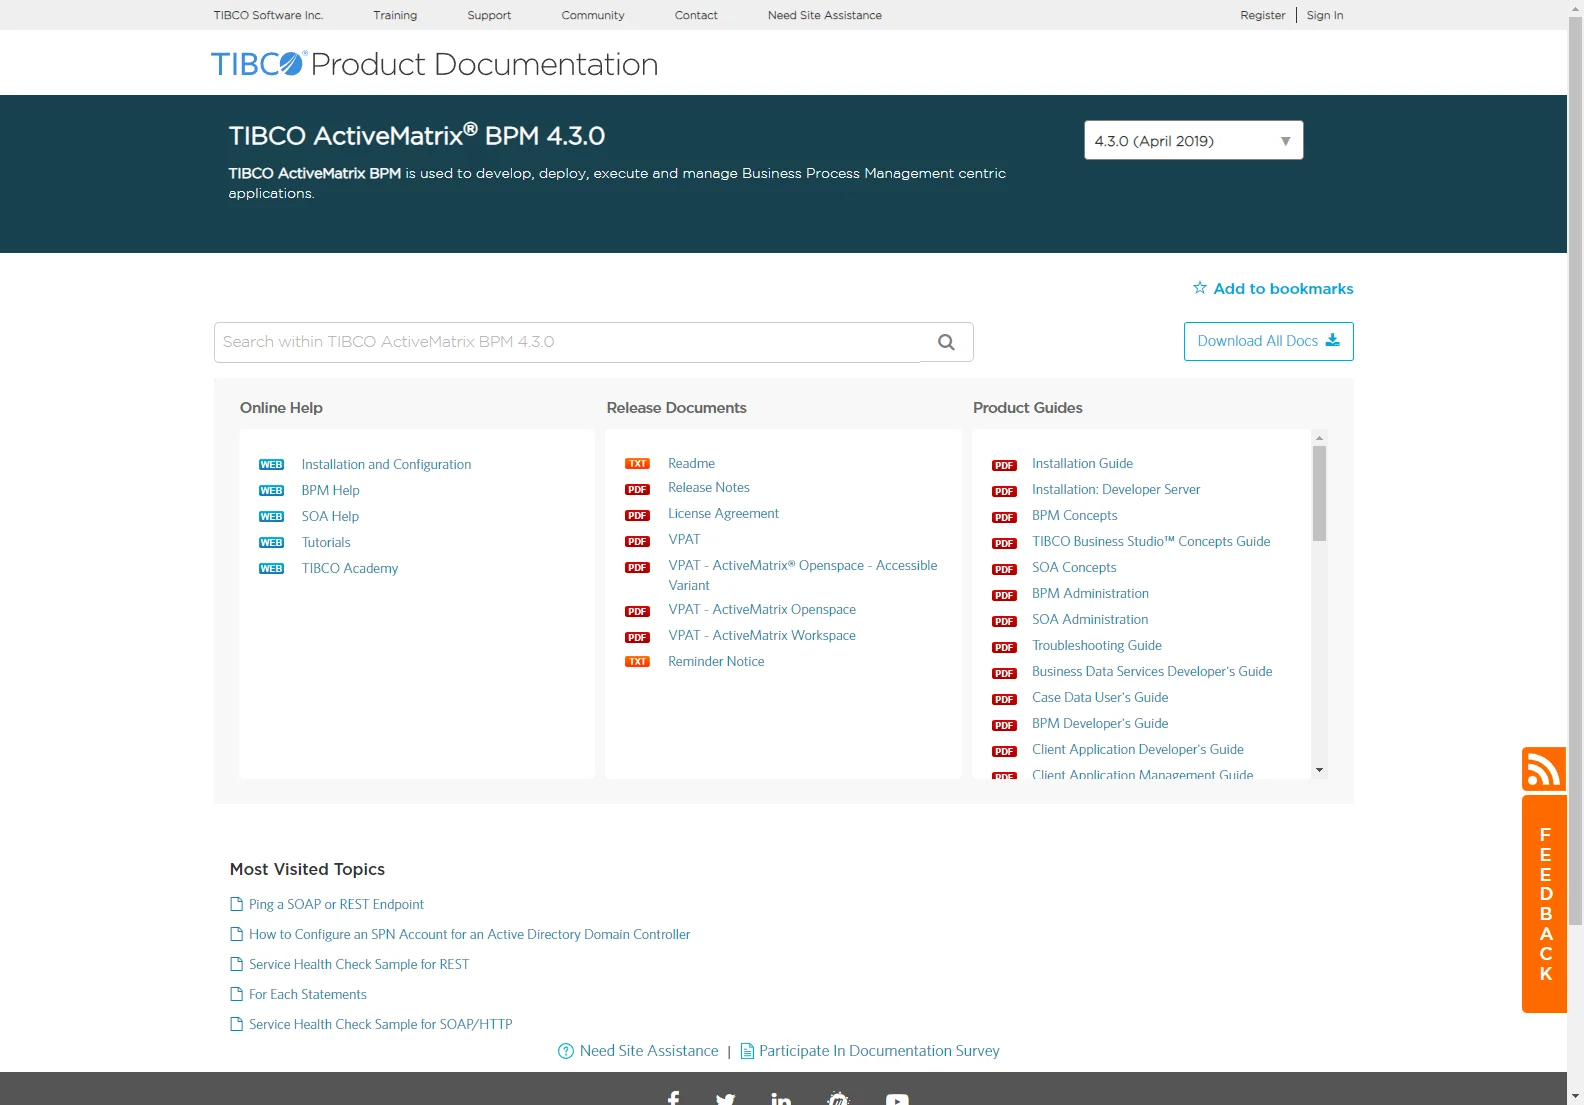The image size is (1584, 1105).
Task: Open VPAT - ActiveMatrix Openspace - Accessible Variant
Action: tap(803, 575)
